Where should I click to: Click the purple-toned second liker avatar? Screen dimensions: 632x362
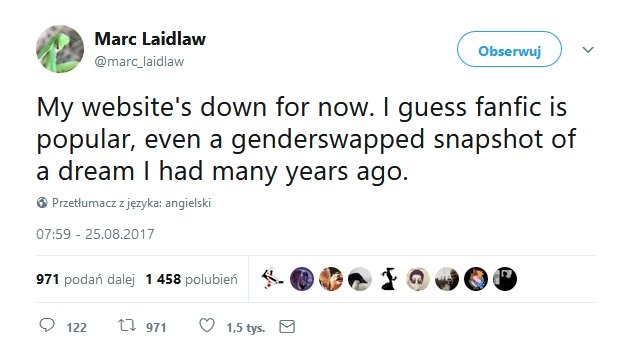[302, 279]
